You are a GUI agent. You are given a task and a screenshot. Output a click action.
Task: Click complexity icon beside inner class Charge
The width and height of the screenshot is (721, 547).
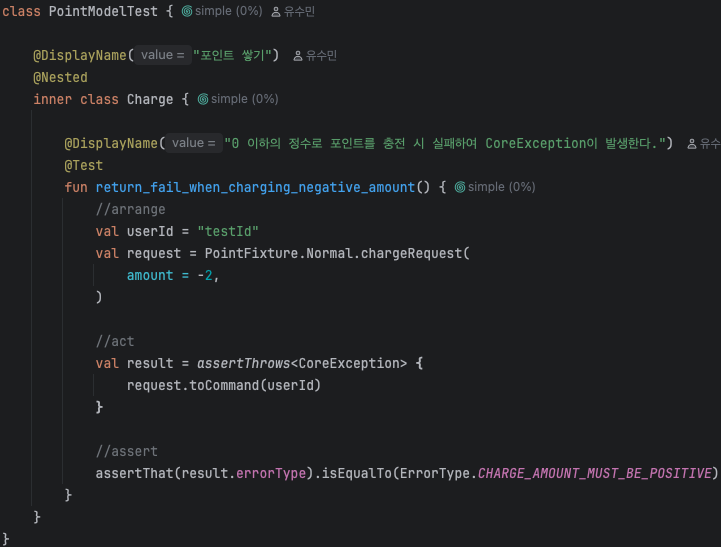point(203,99)
